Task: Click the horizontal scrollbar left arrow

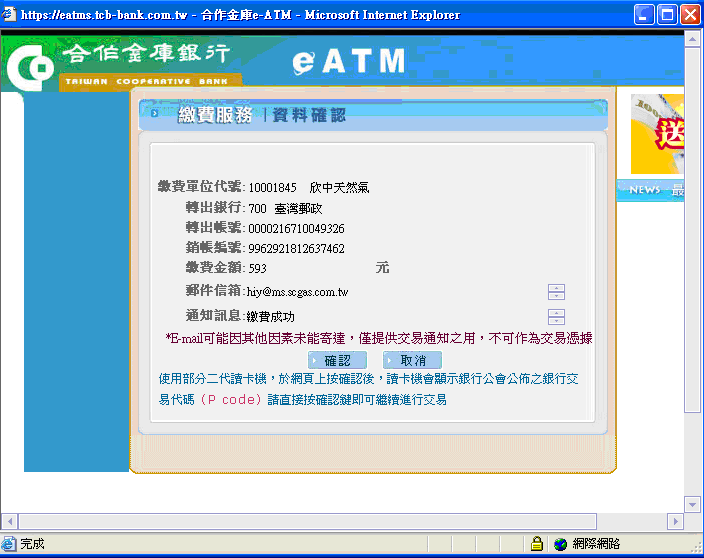Action: [x=9, y=521]
